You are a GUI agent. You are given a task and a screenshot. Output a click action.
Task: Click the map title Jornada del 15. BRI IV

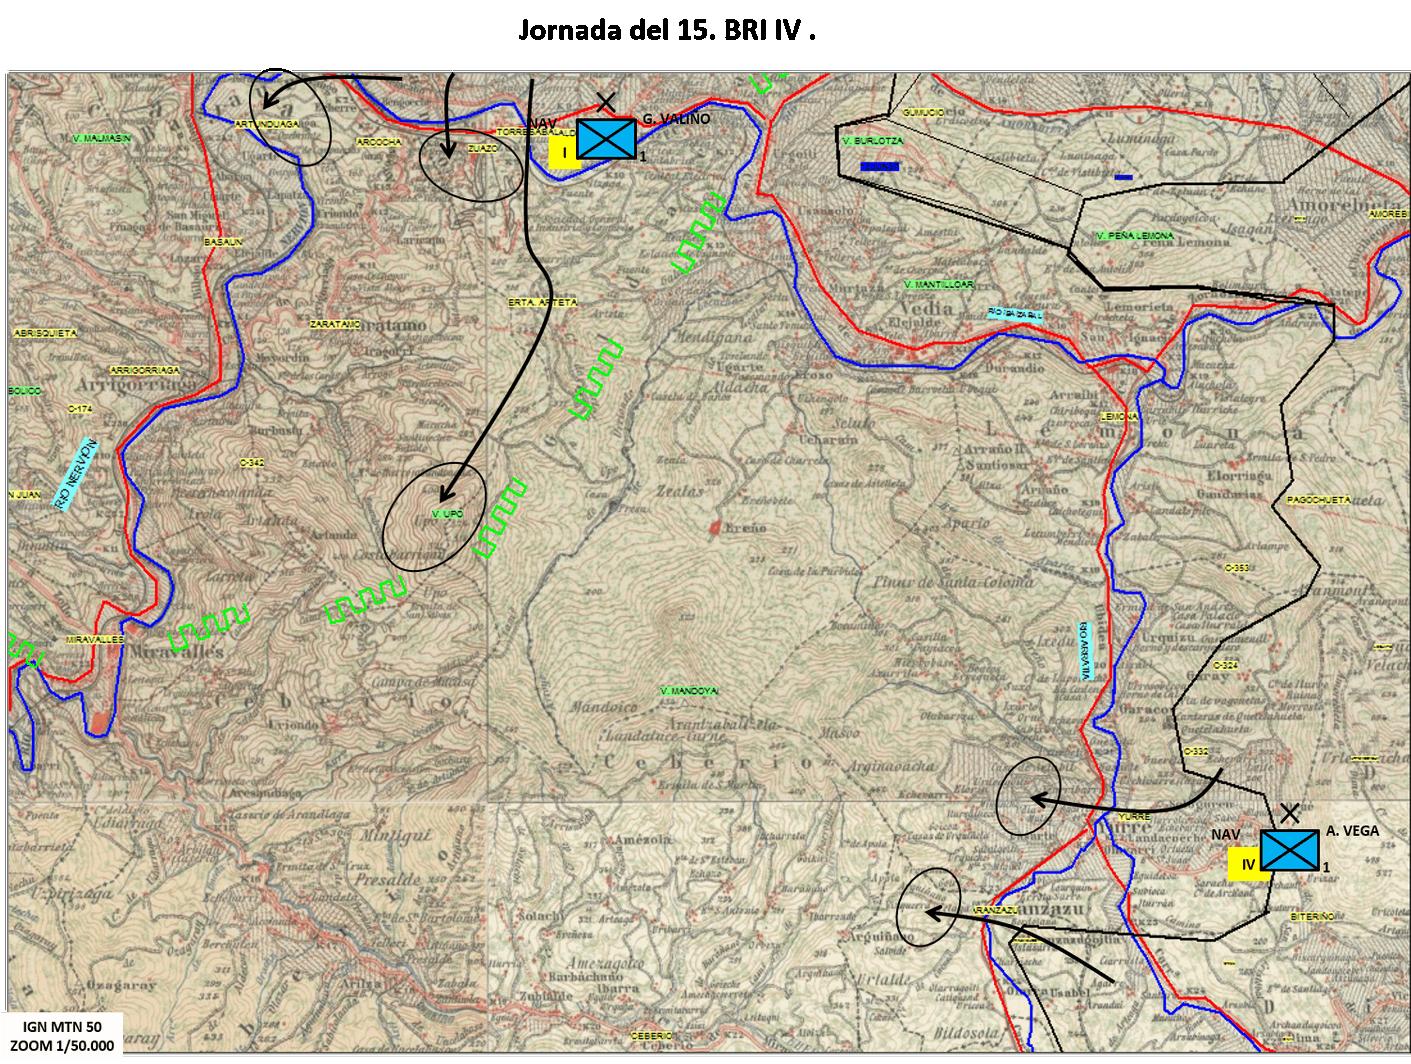(667, 30)
